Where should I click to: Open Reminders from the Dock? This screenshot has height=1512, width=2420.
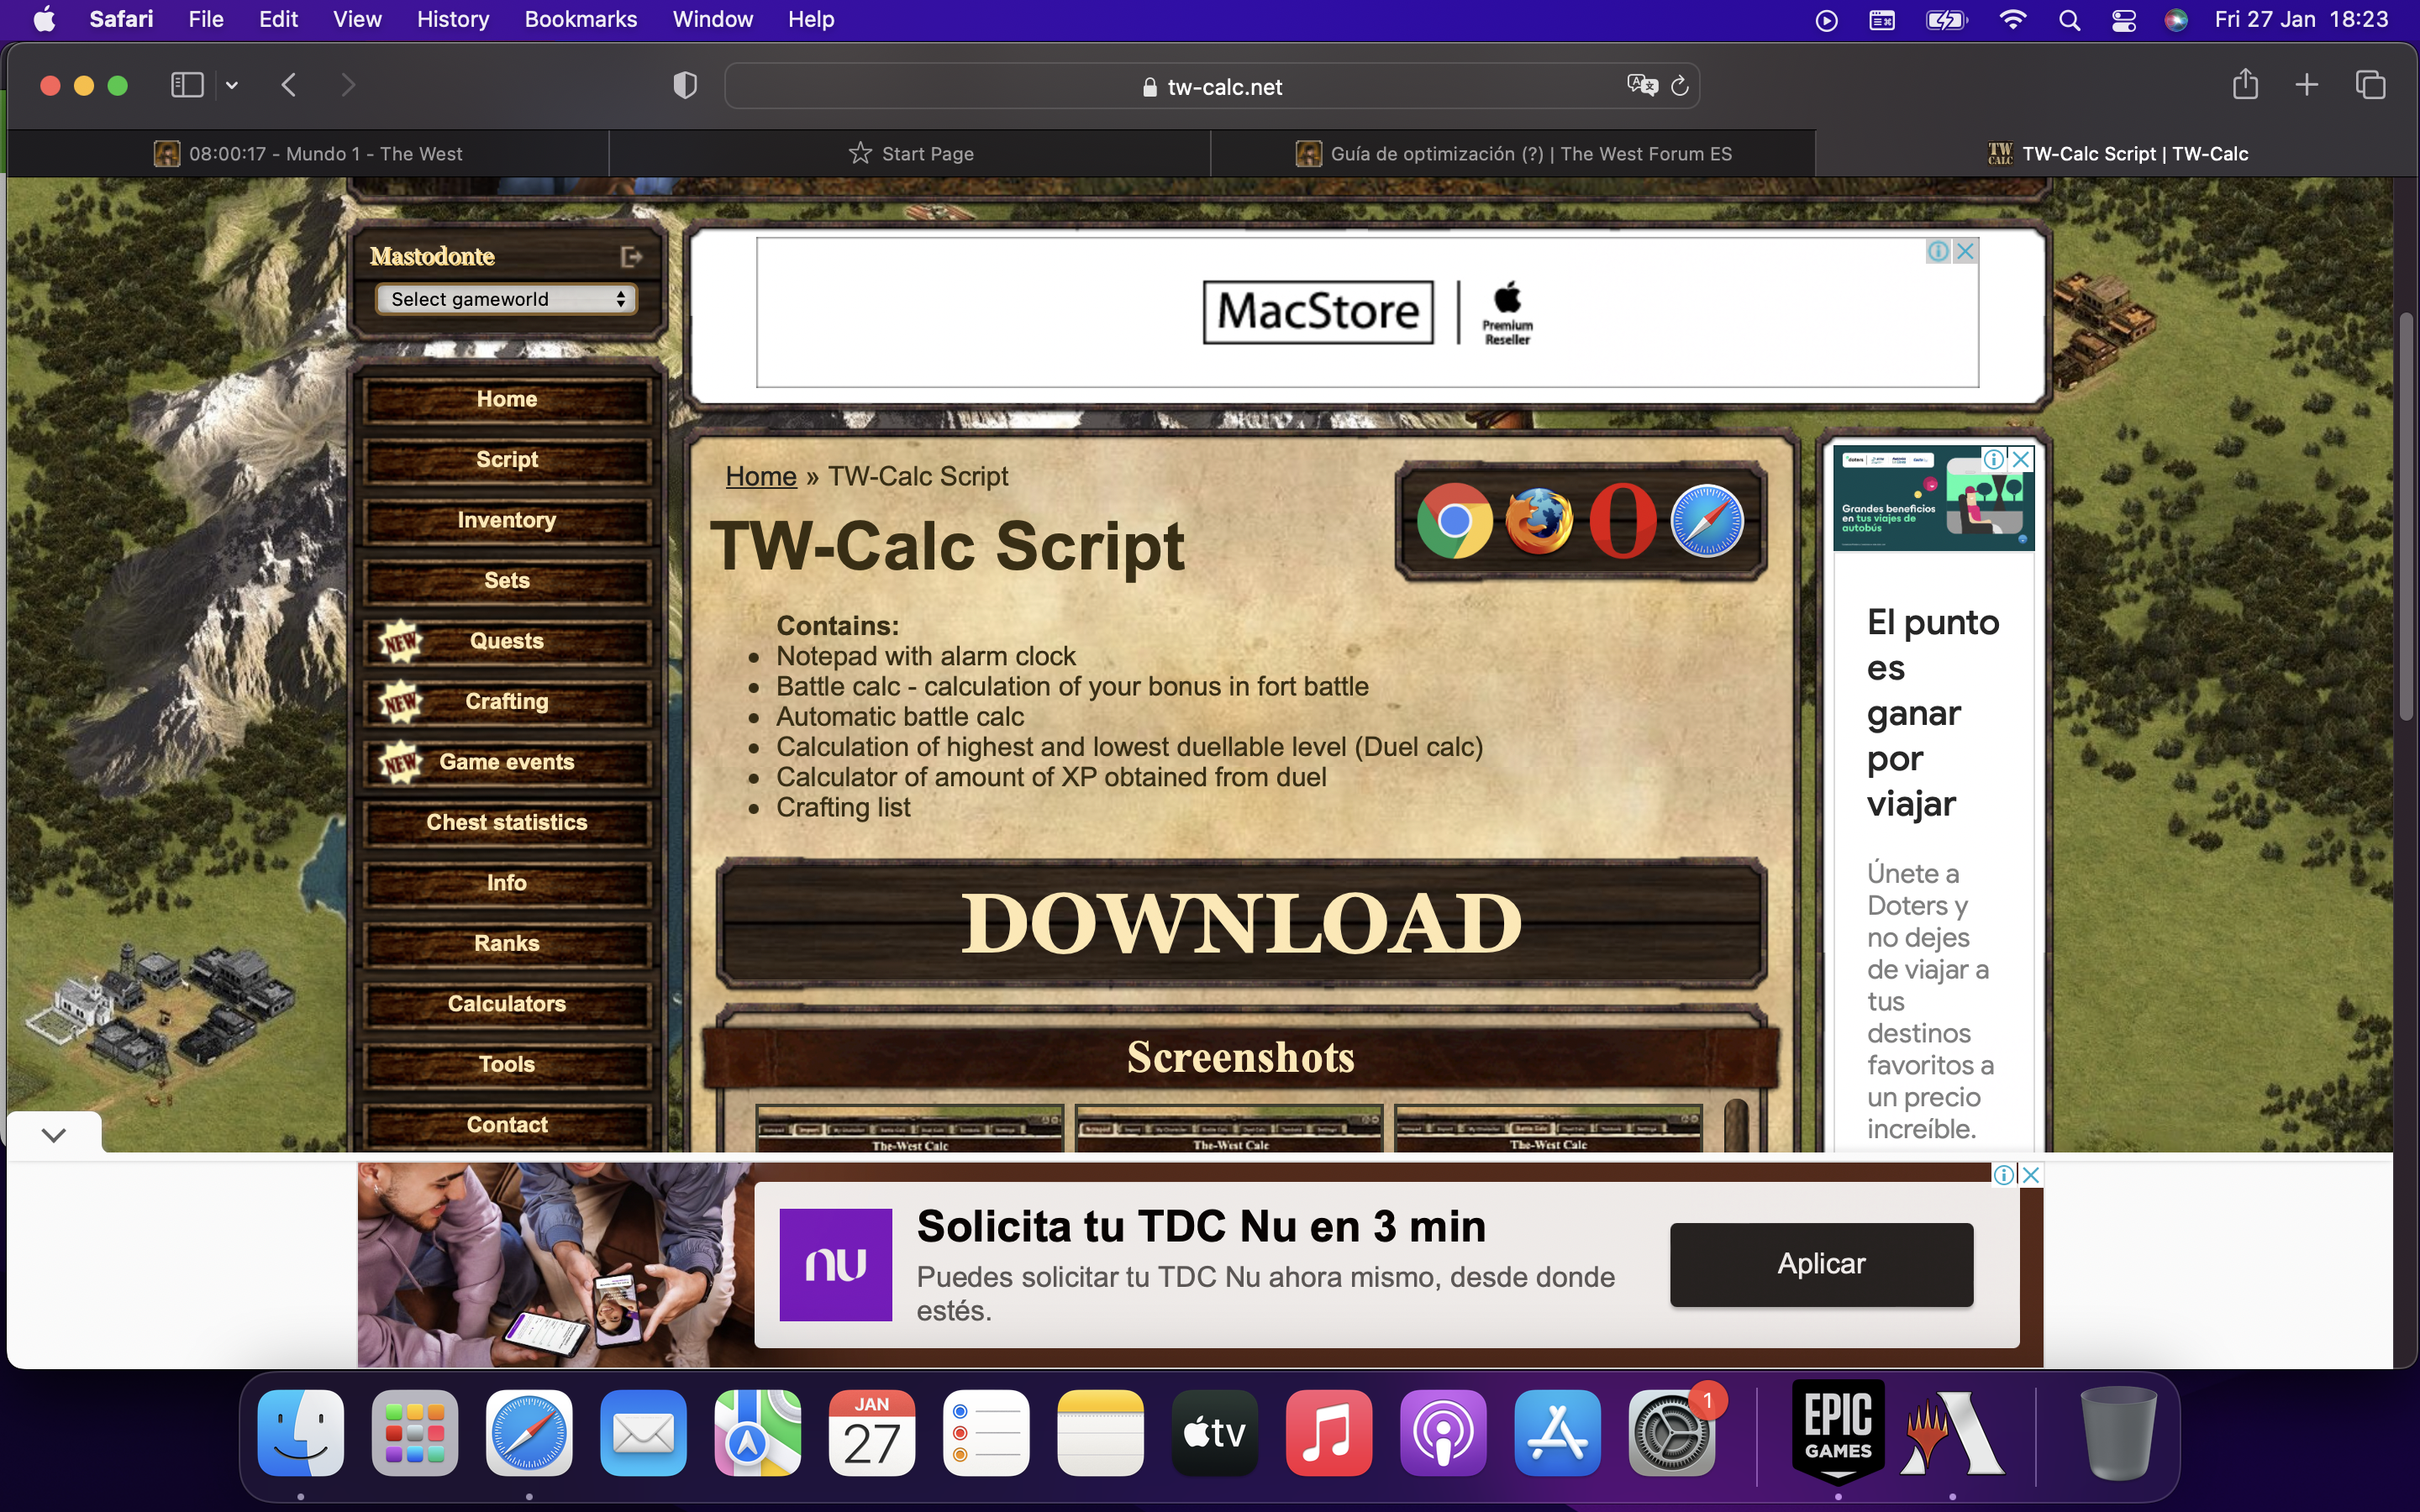(985, 1432)
